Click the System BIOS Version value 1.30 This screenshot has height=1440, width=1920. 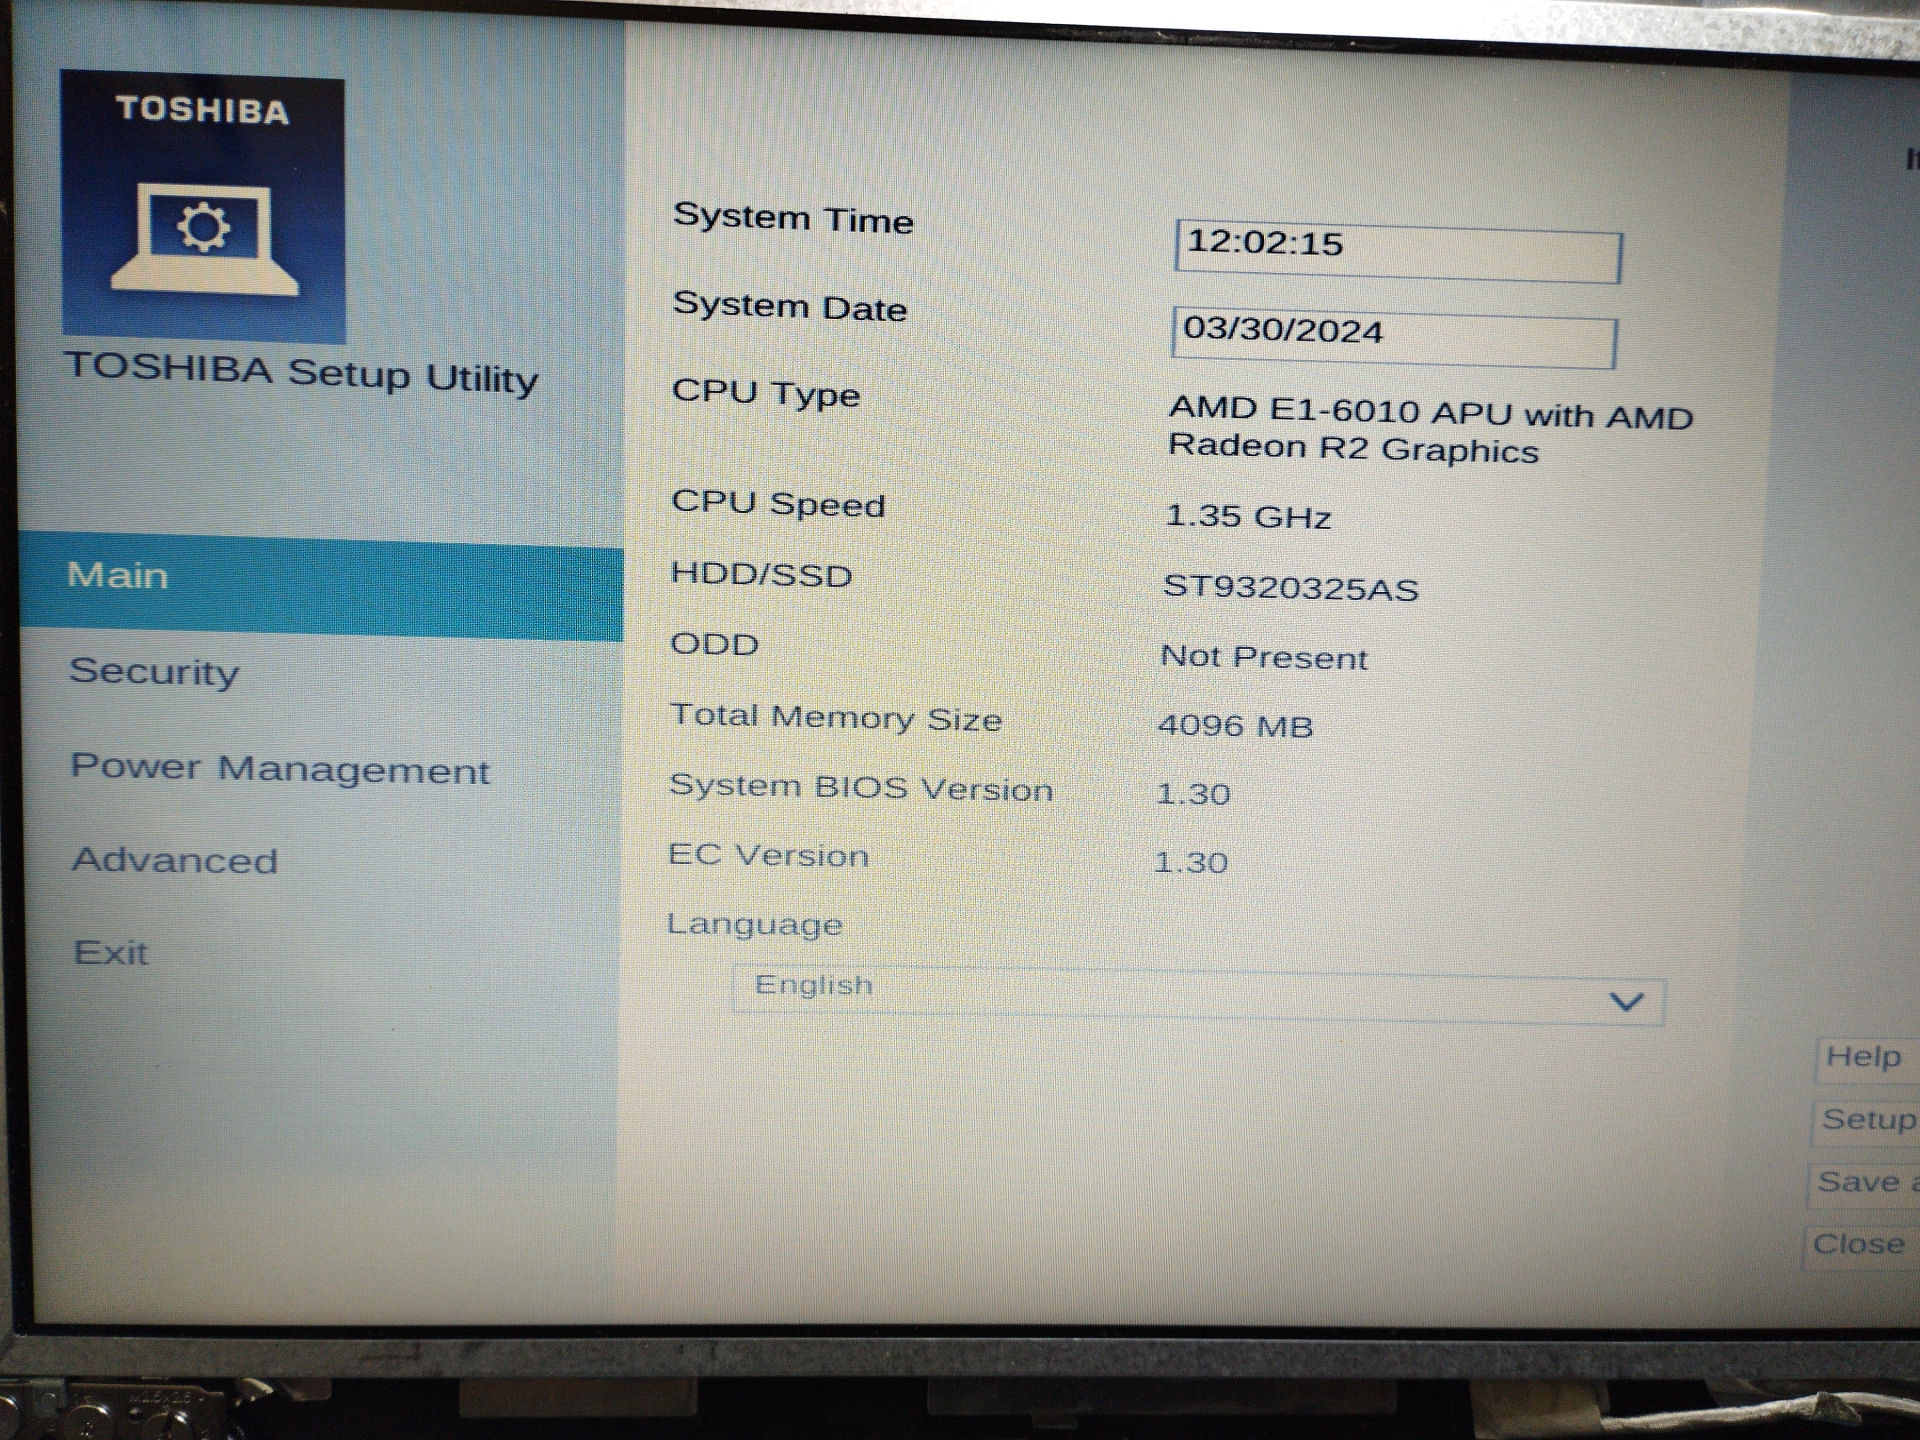1193,794
